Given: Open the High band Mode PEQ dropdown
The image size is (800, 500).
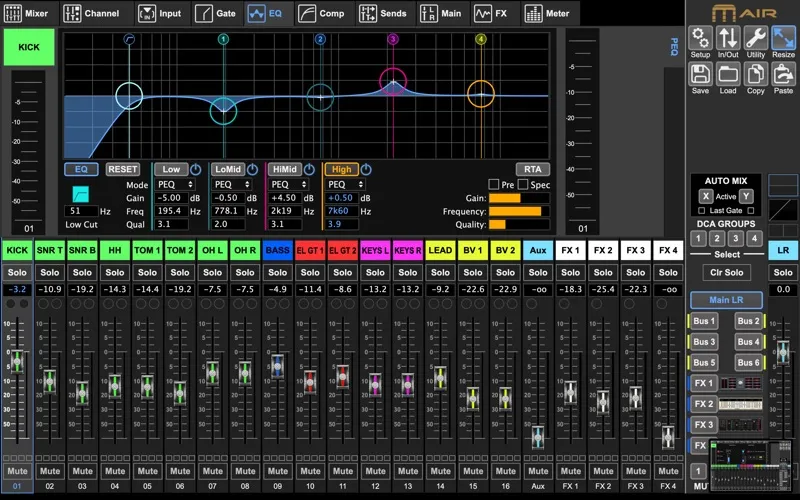Looking at the screenshot, I should click(x=345, y=184).
